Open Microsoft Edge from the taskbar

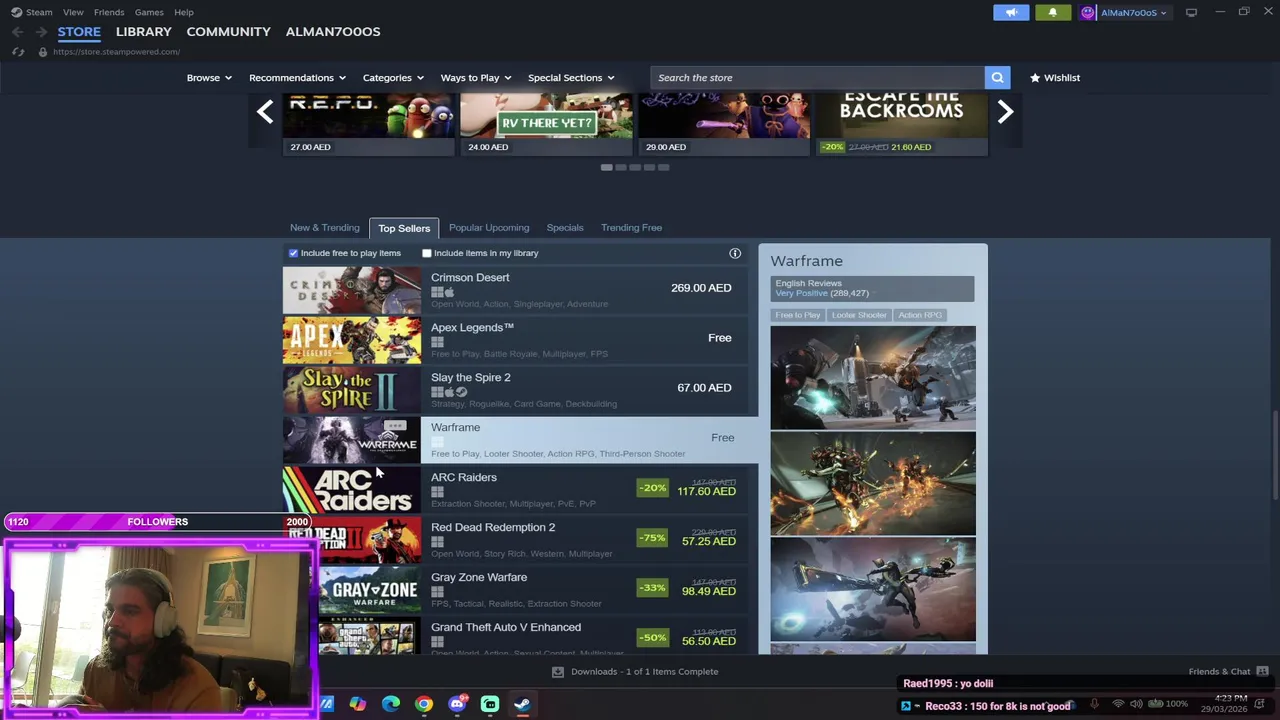click(391, 704)
